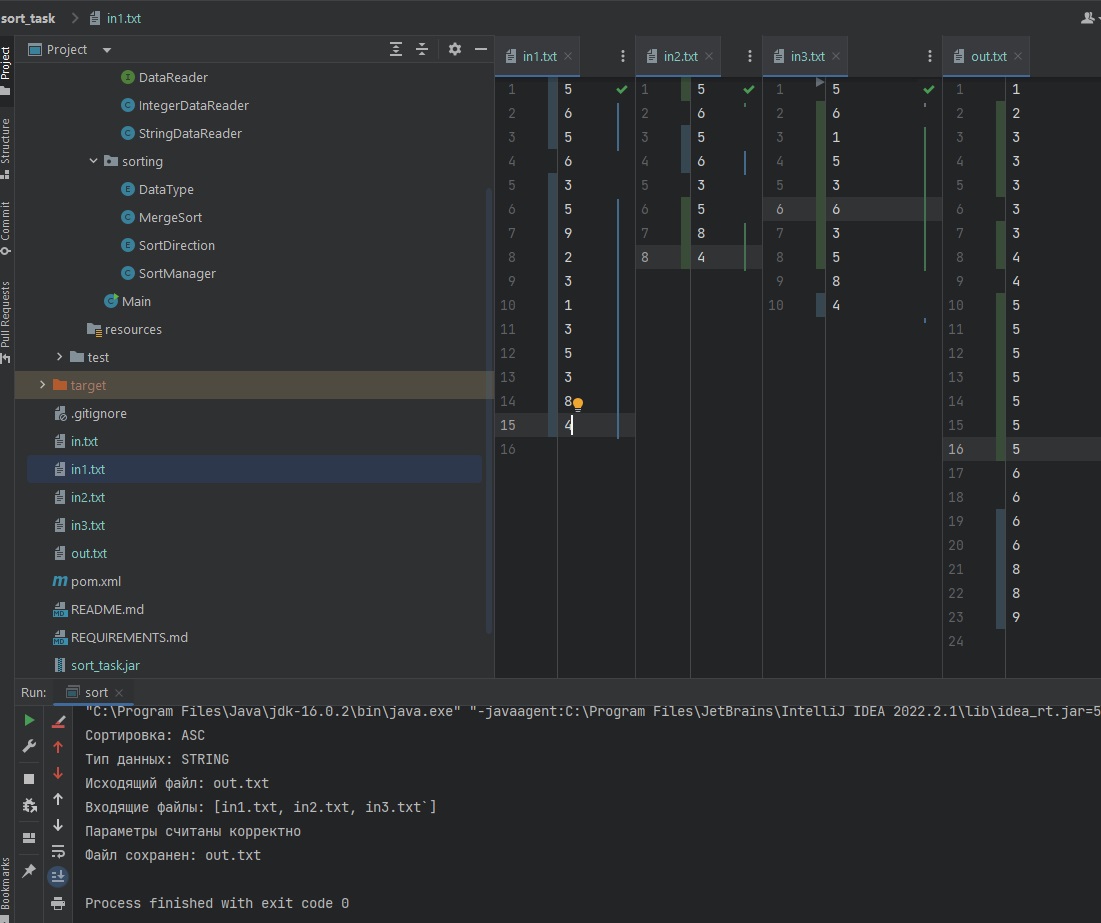Select the .gitignore file
The height and width of the screenshot is (923, 1101).
click(98, 414)
